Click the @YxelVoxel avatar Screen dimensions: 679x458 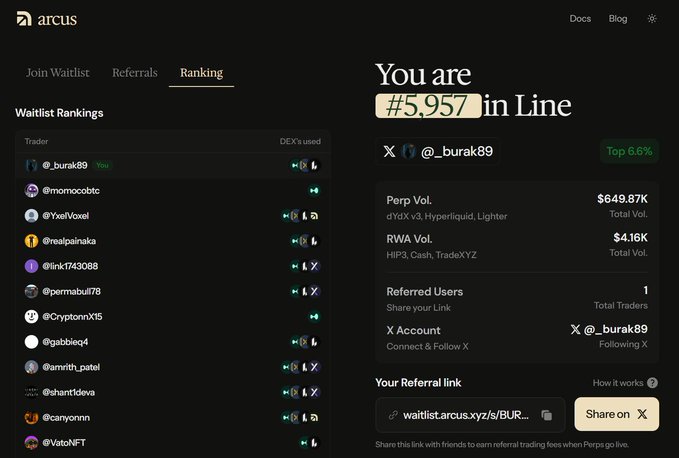point(31,216)
